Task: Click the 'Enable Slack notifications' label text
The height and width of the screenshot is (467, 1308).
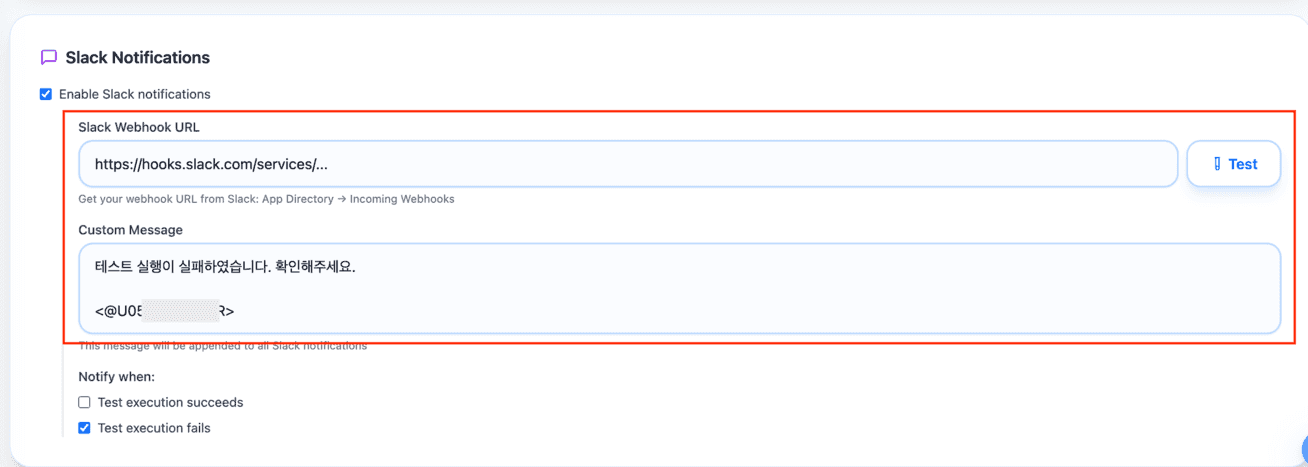Action: (134, 94)
